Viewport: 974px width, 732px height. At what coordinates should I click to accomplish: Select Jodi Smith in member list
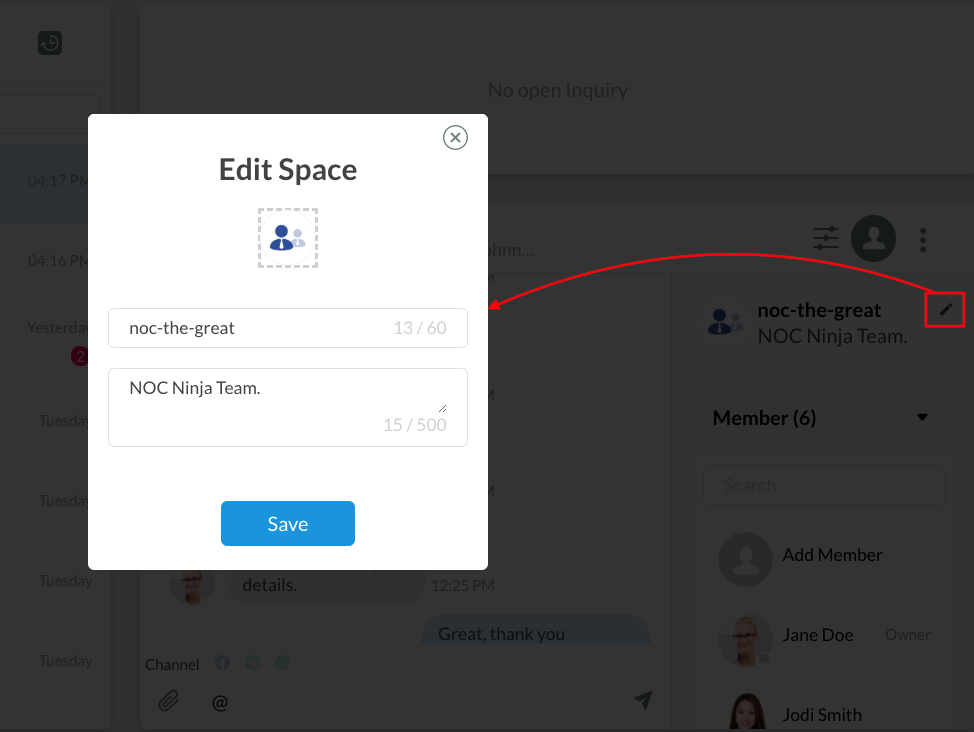pyautogui.click(x=822, y=714)
